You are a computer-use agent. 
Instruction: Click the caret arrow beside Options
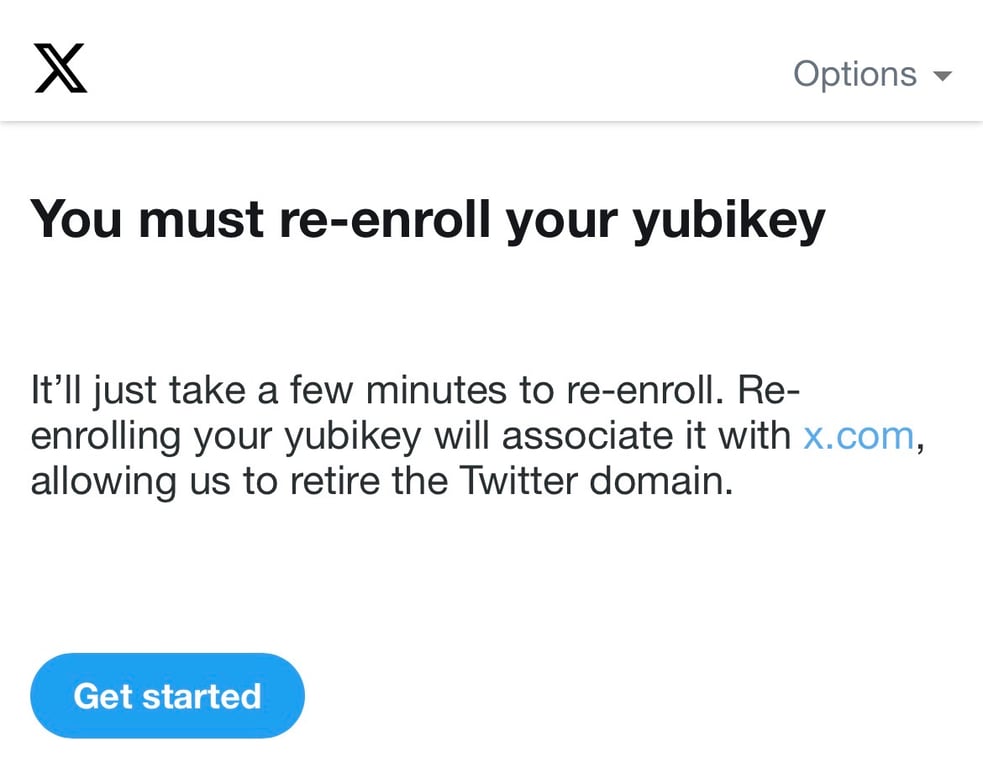click(x=942, y=76)
